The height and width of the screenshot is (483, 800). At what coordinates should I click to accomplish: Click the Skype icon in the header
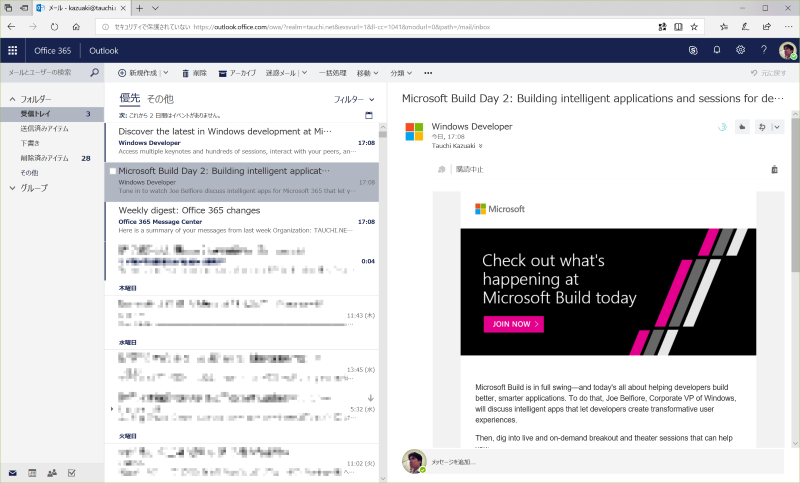pyautogui.click(x=693, y=50)
